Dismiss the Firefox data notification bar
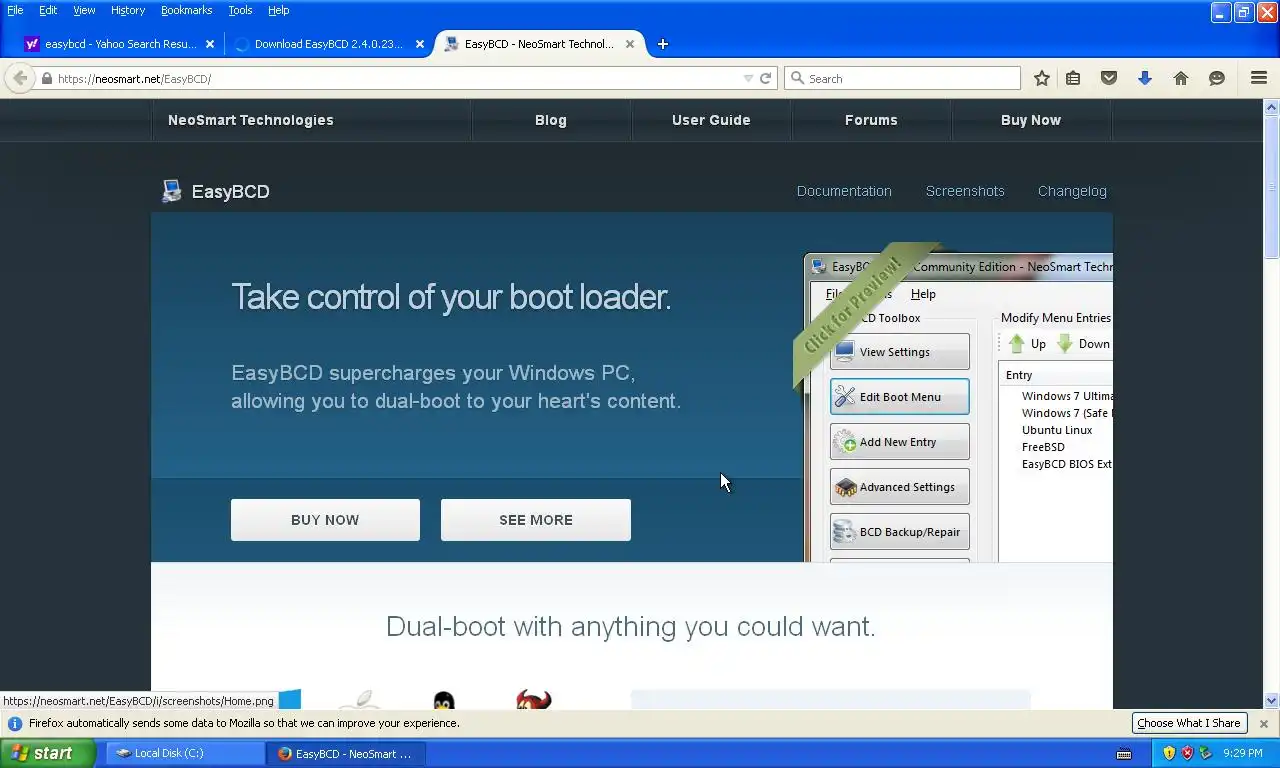This screenshot has height=768, width=1280. point(1263,723)
